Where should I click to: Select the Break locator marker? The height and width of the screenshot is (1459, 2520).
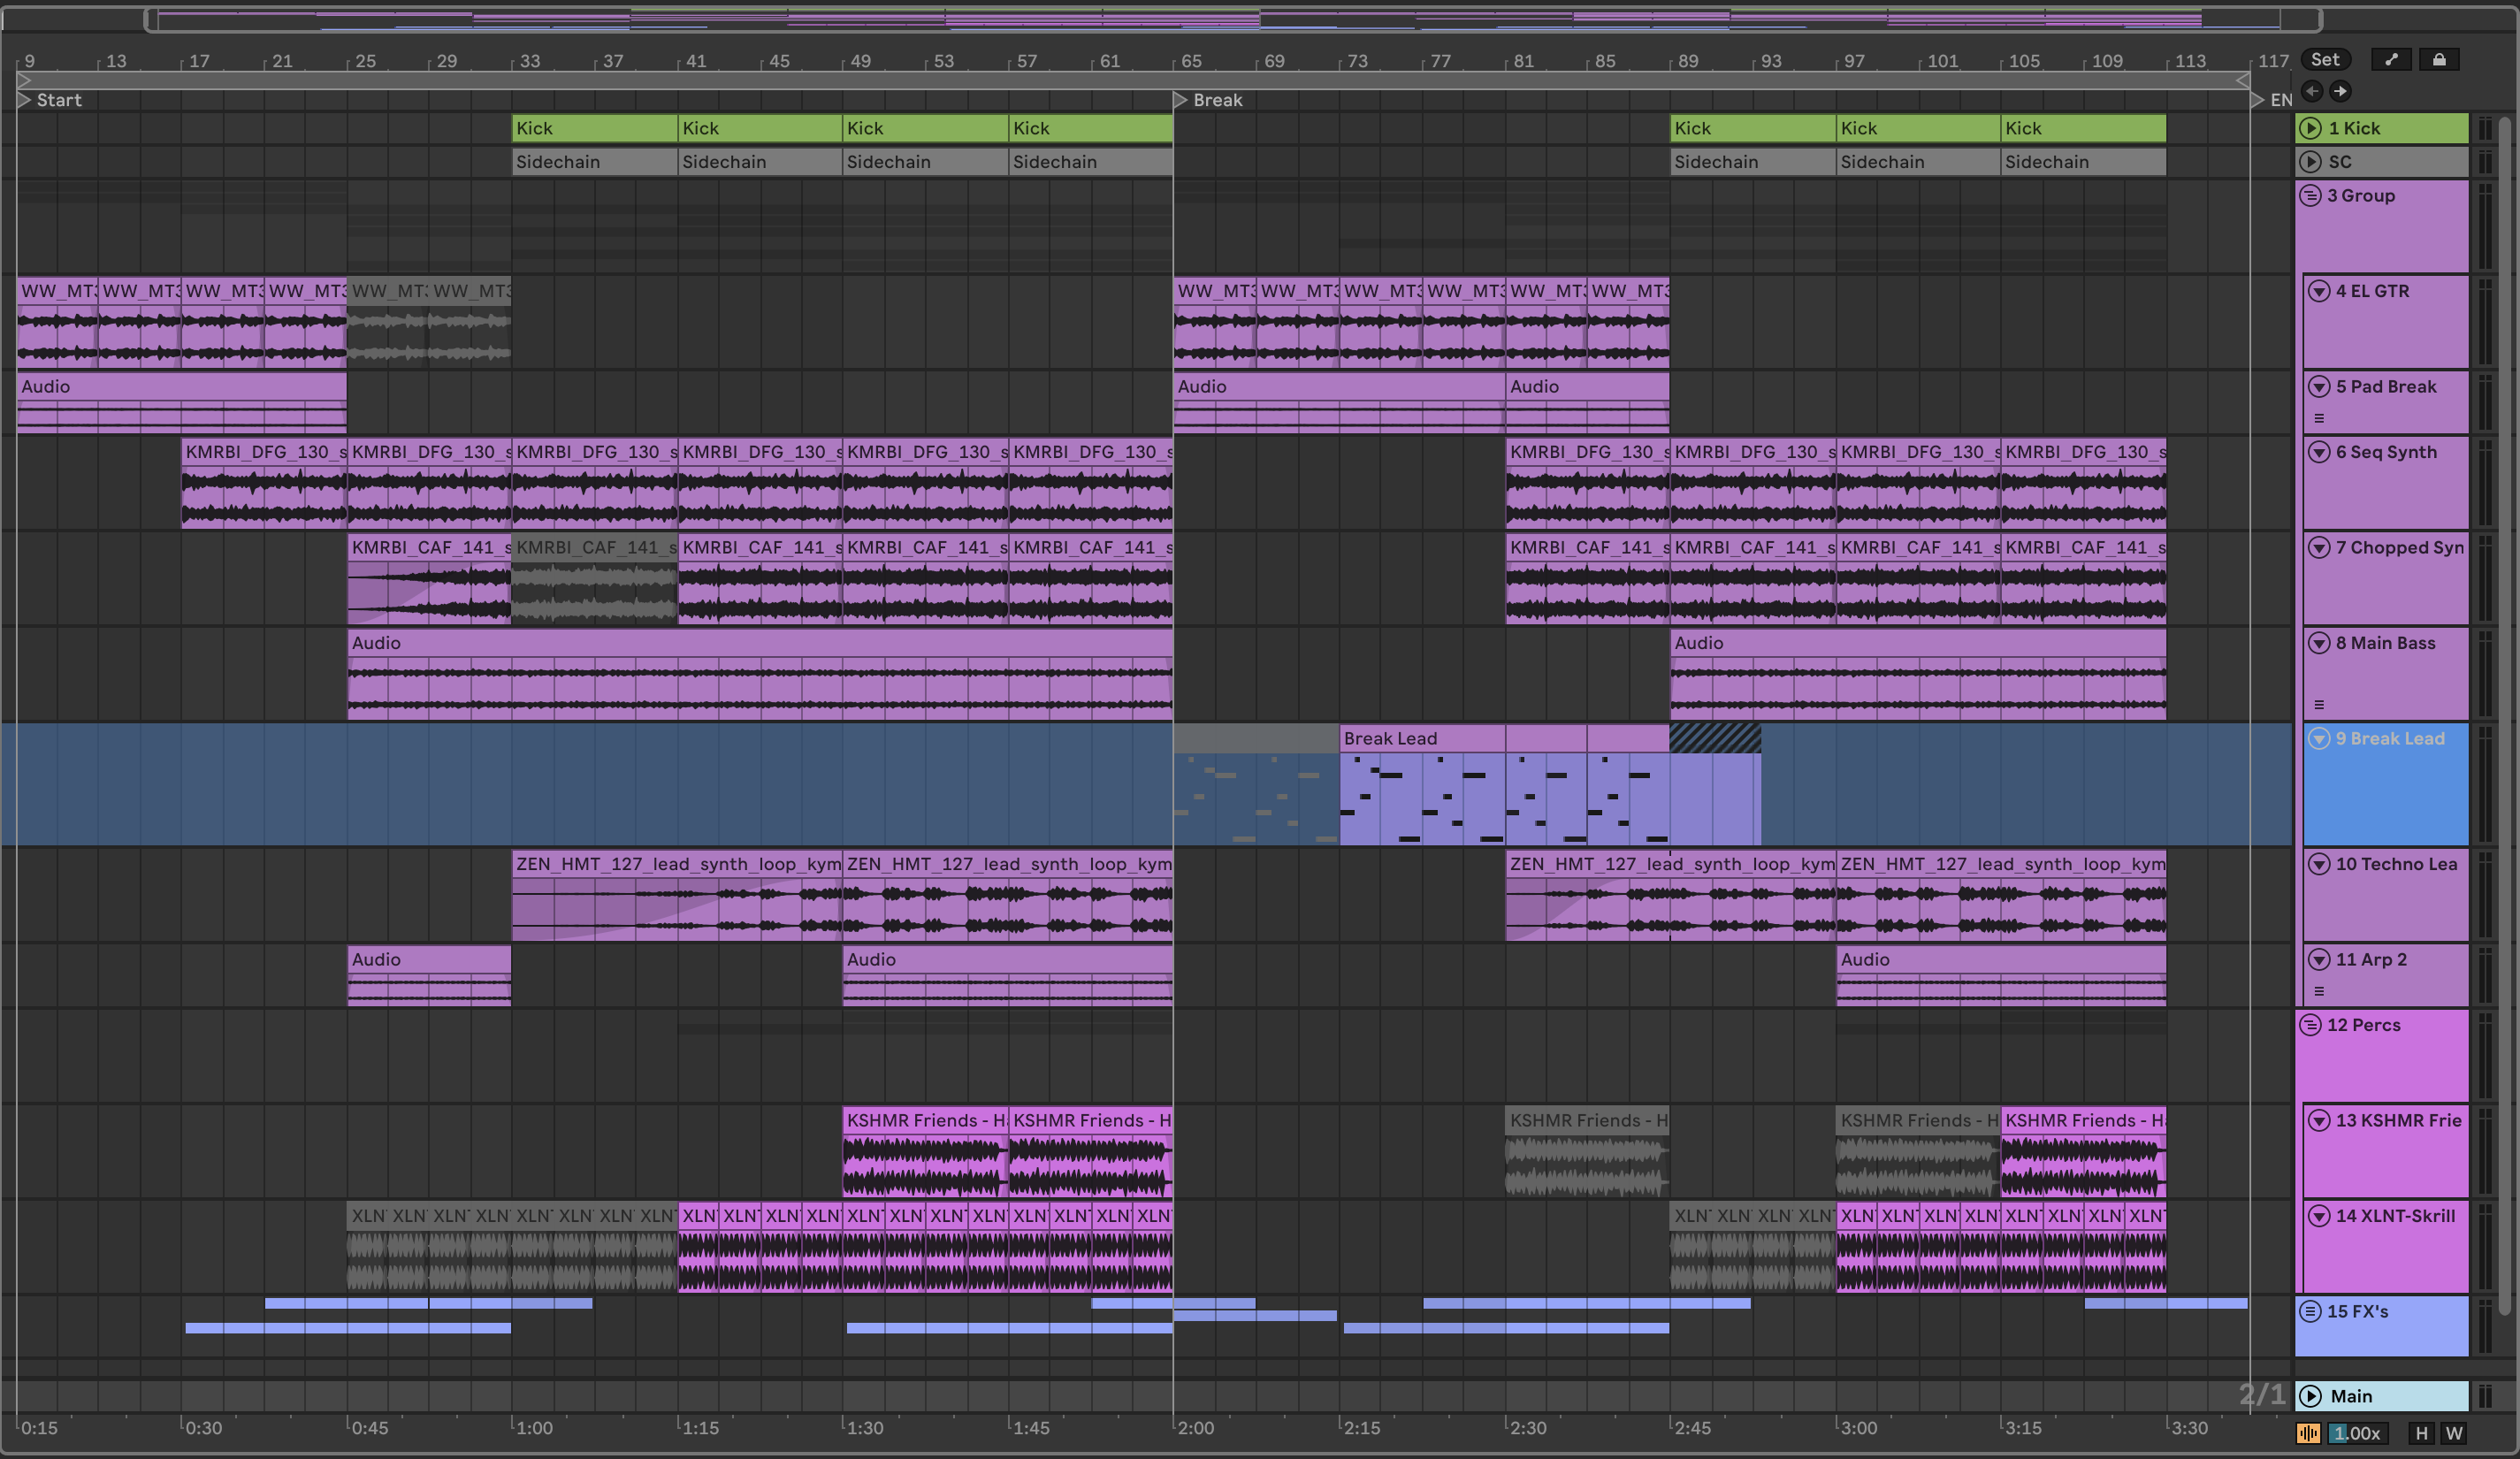[1181, 100]
